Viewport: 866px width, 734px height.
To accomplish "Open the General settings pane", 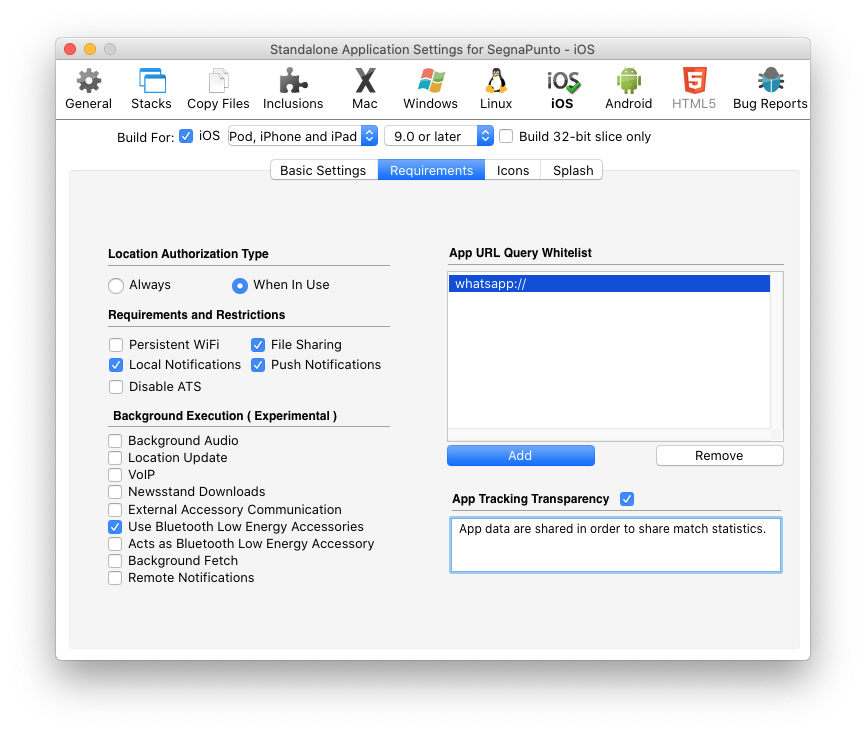I will pyautogui.click(x=88, y=88).
